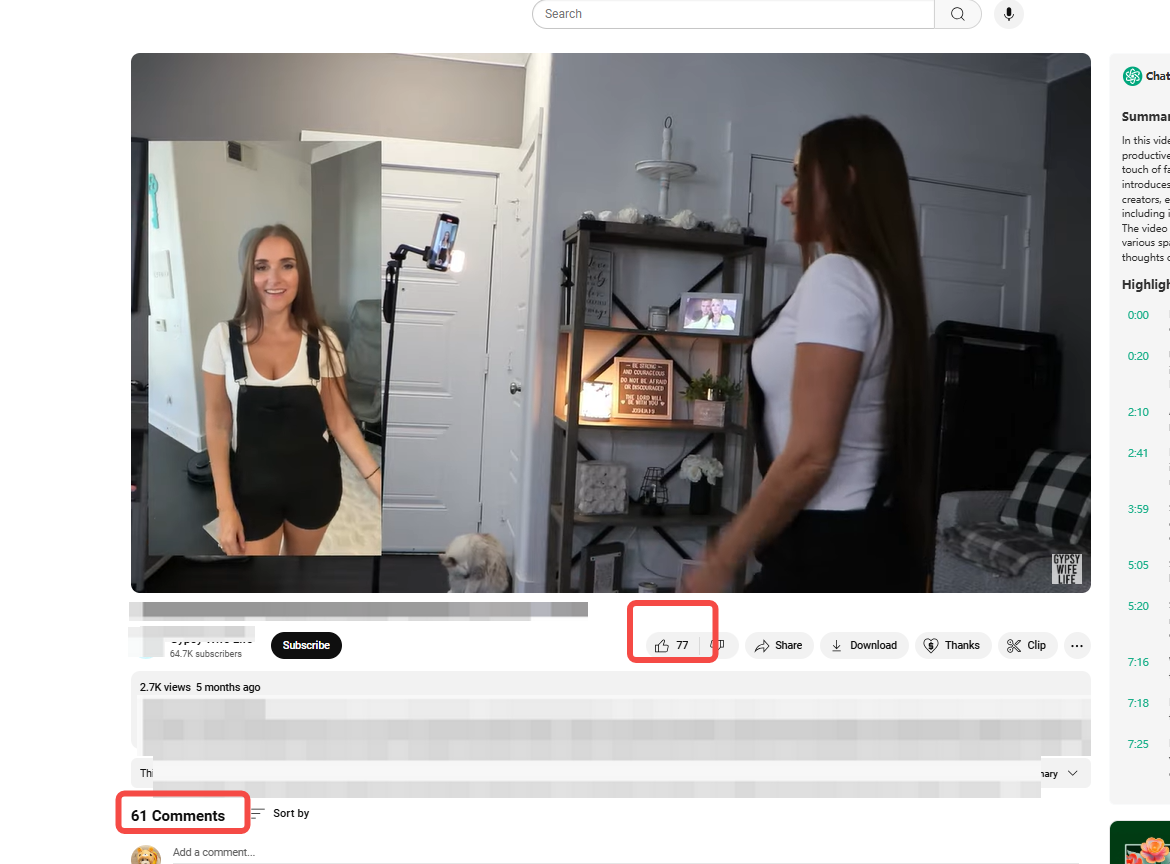
Task: Open the Sort by comments menu
Action: tap(280, 813)
